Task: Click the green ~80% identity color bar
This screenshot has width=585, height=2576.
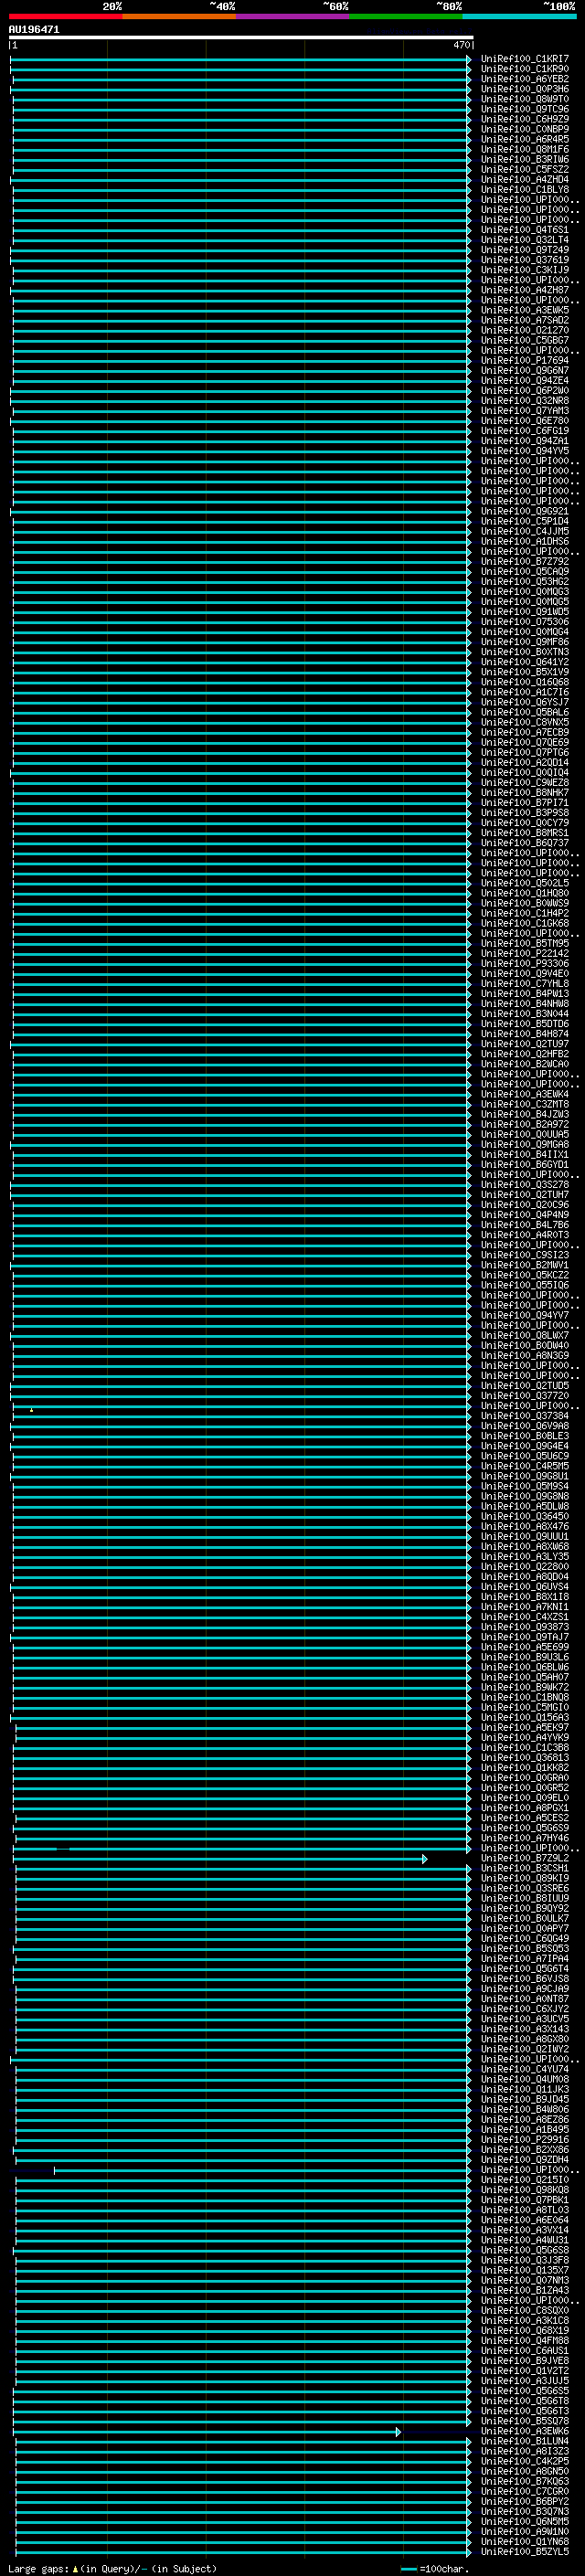Action: click(x=406, y=16)
